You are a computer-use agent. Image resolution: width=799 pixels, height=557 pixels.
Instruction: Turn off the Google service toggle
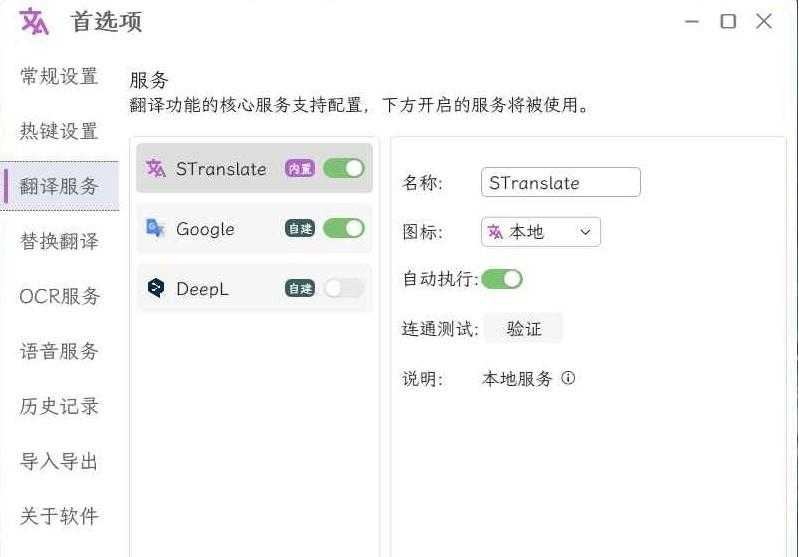[x=343, y=228]
